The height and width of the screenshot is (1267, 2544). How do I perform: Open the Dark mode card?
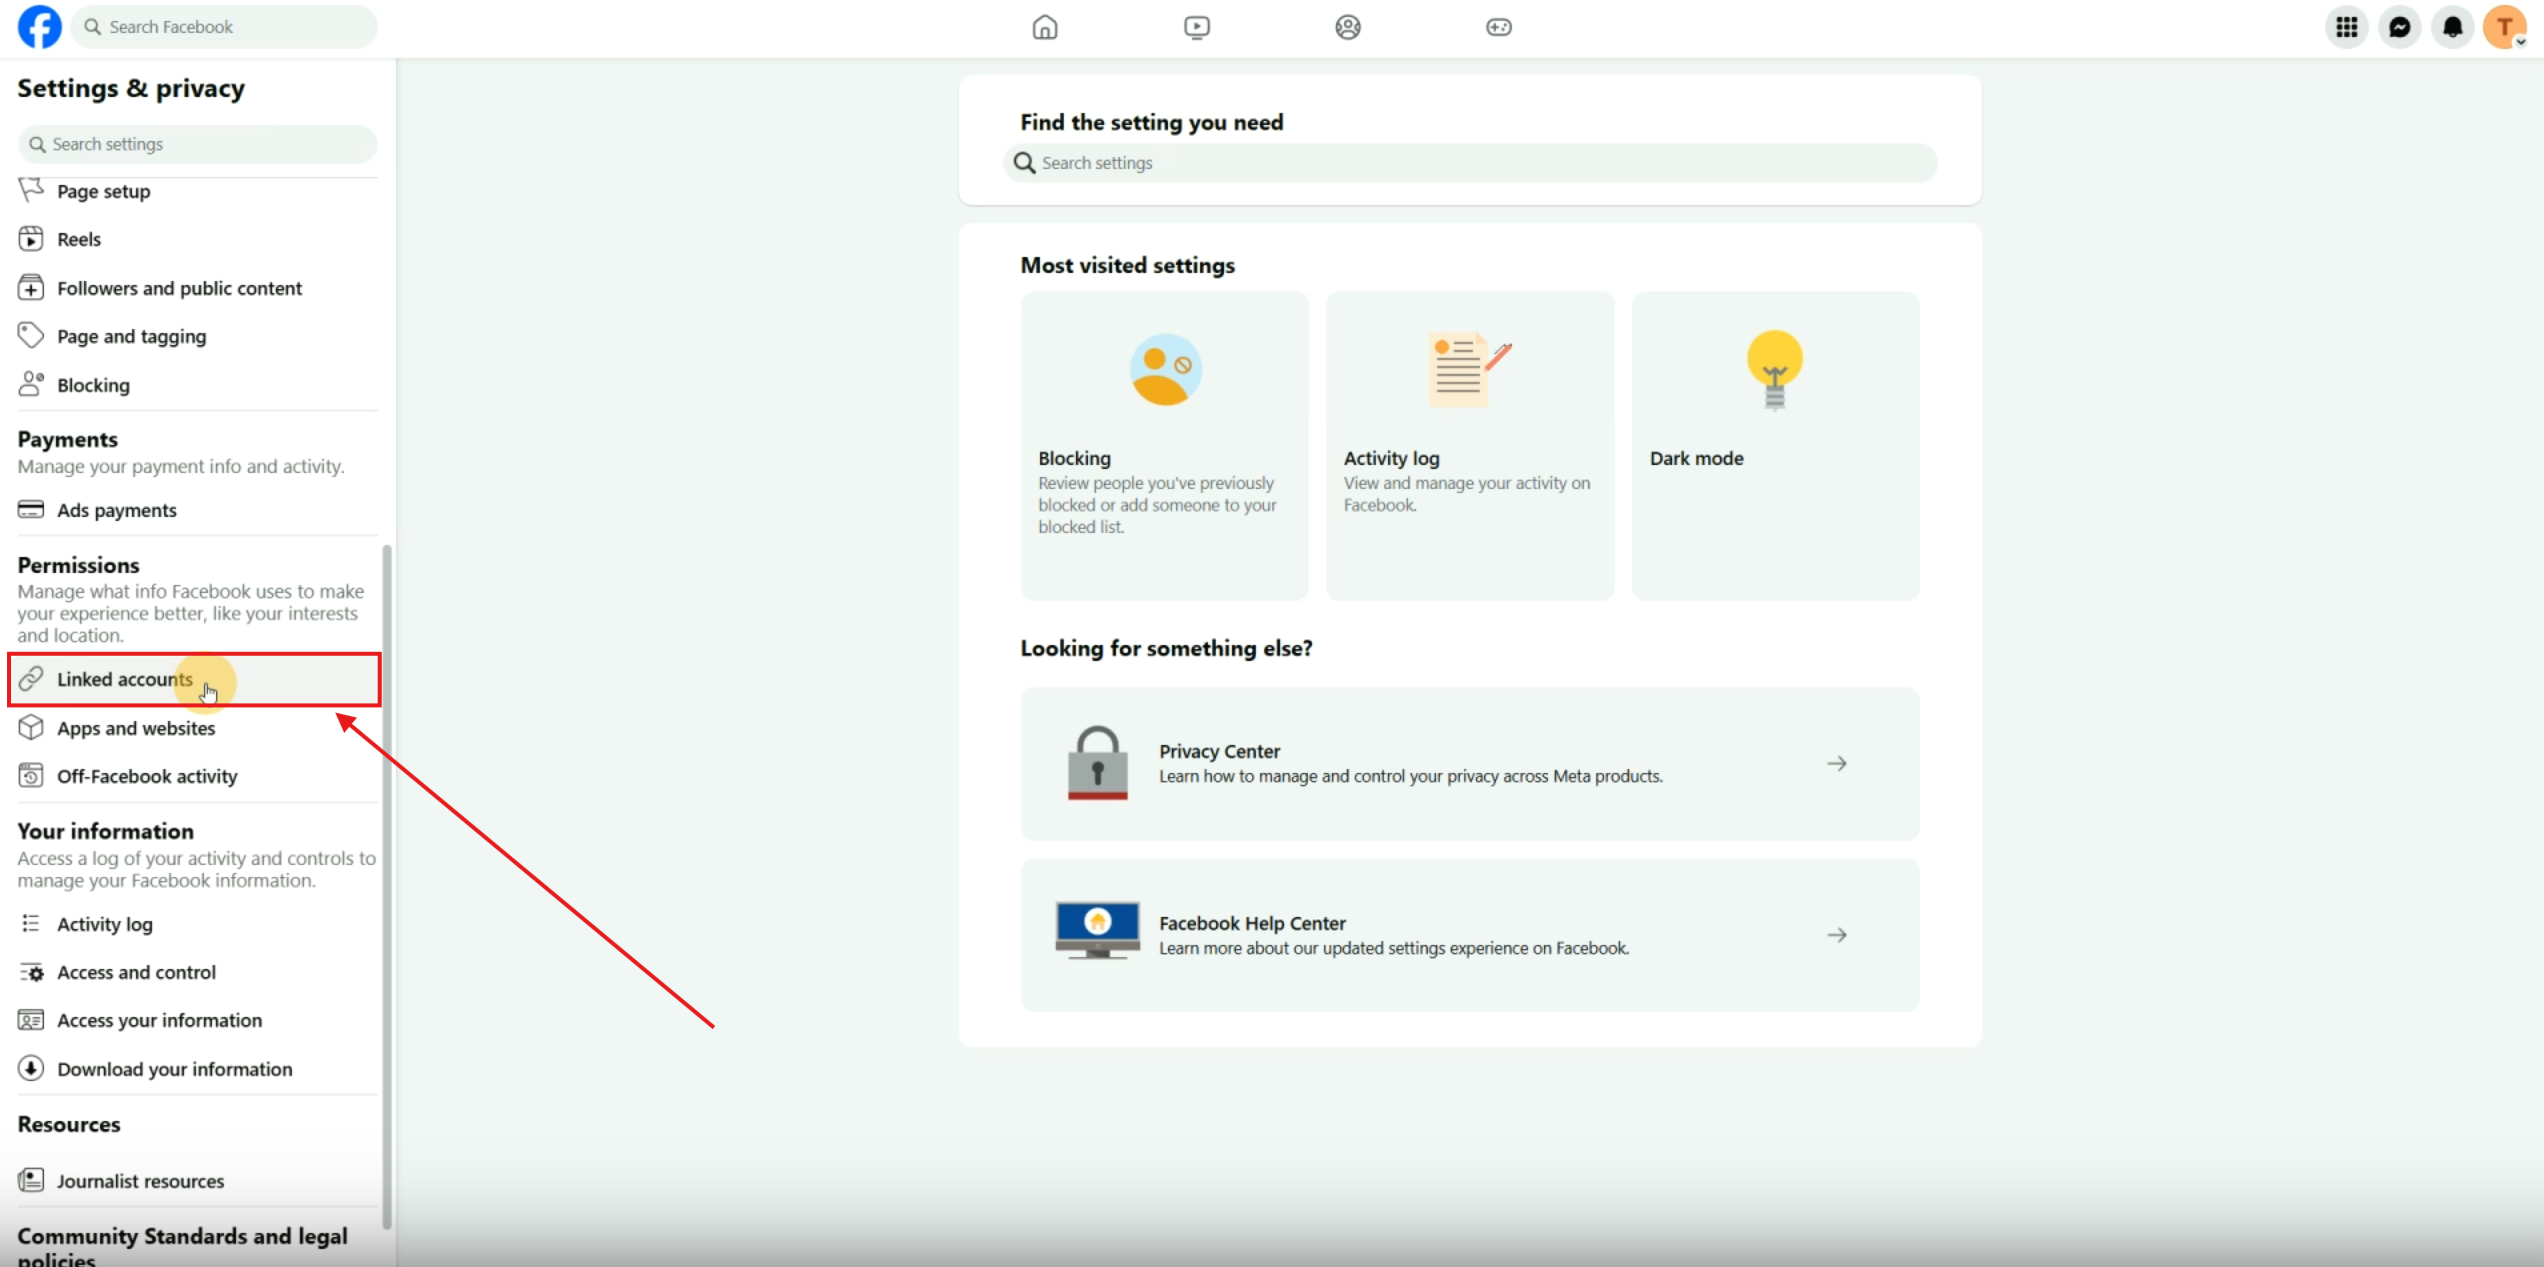point(1775,446)
